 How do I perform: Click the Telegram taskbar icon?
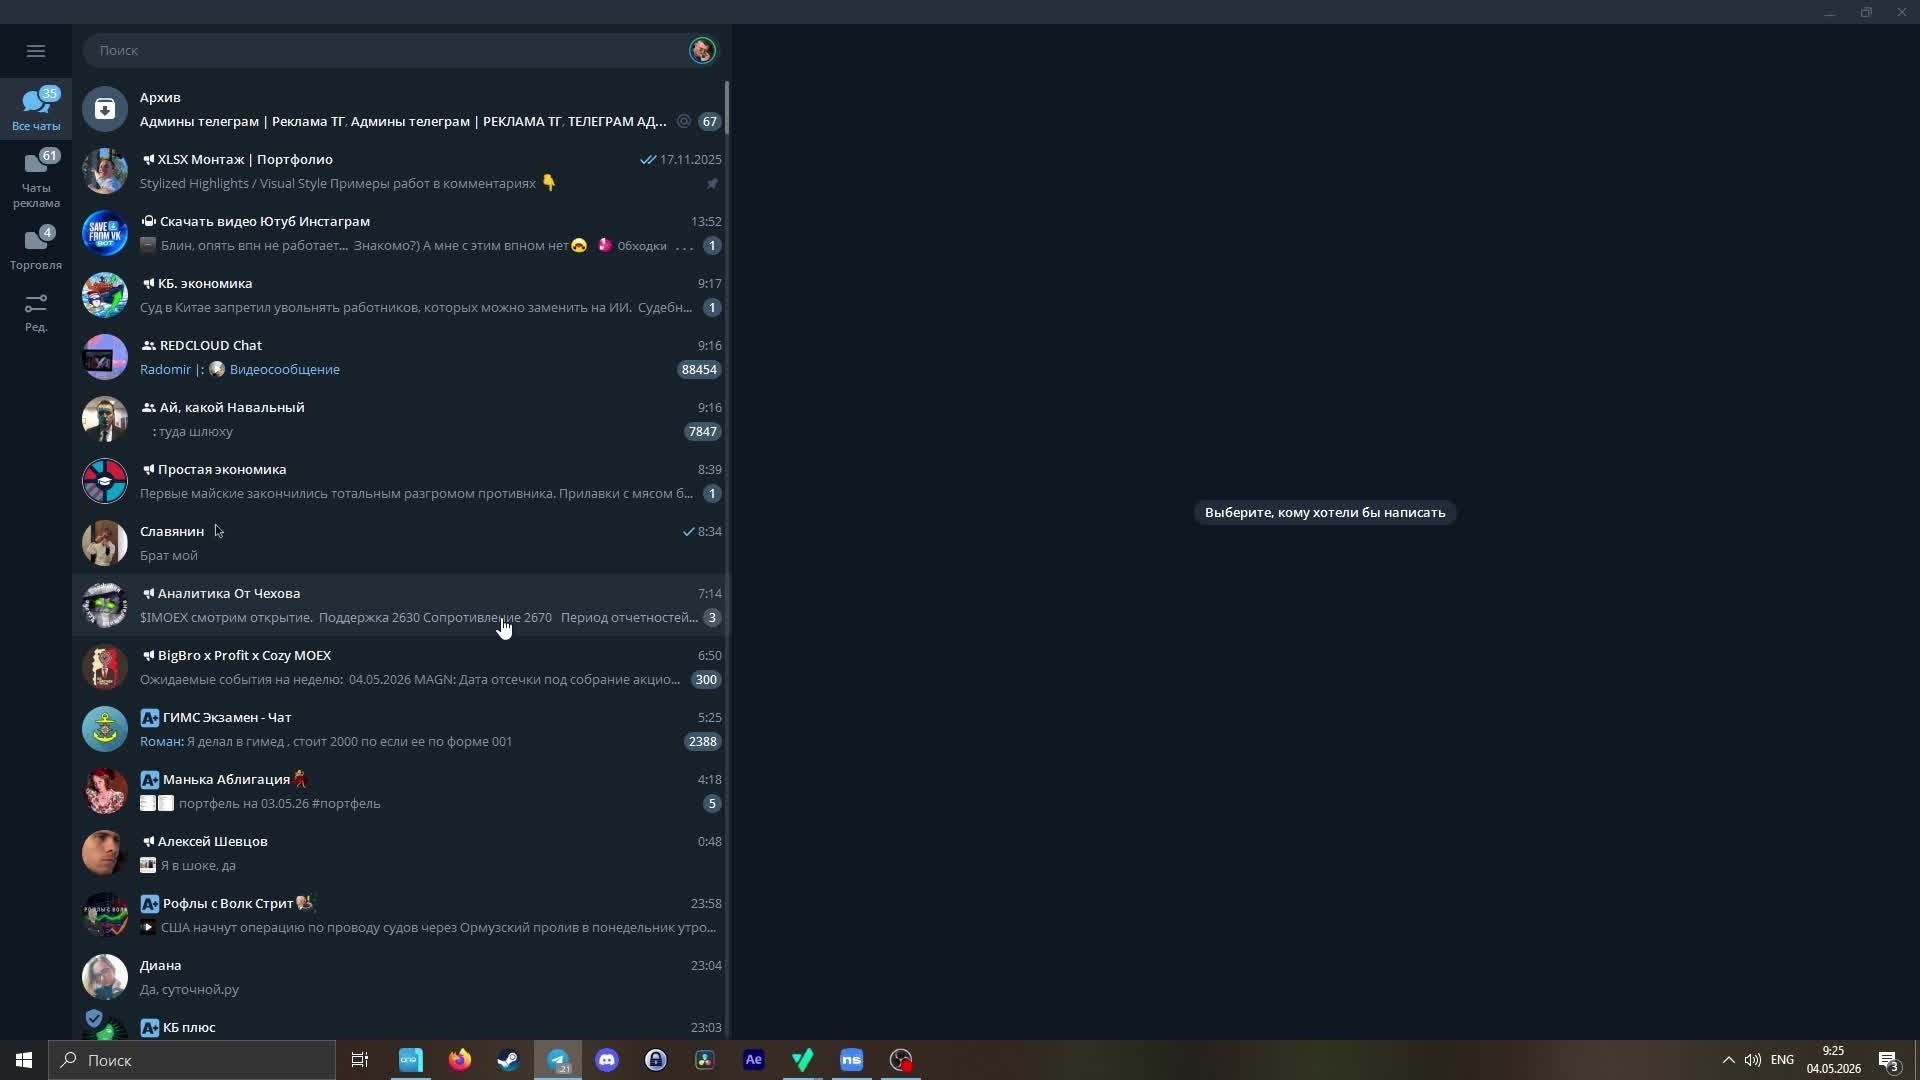(x=558, y=1060)
